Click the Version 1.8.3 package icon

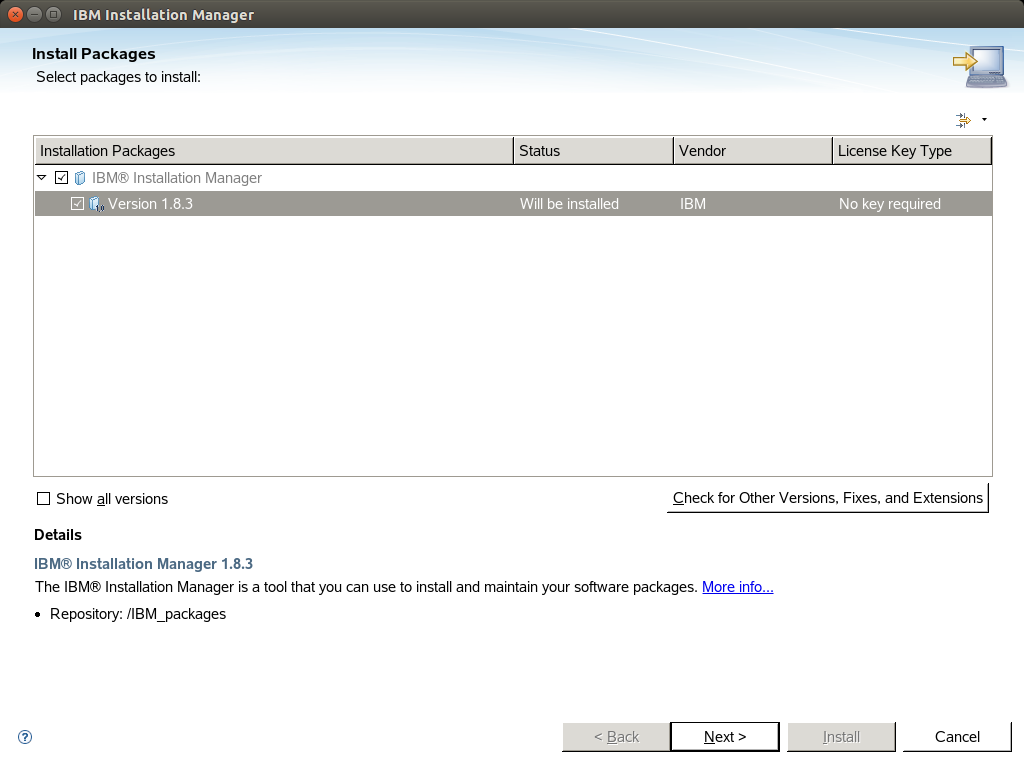coord(96,204)
